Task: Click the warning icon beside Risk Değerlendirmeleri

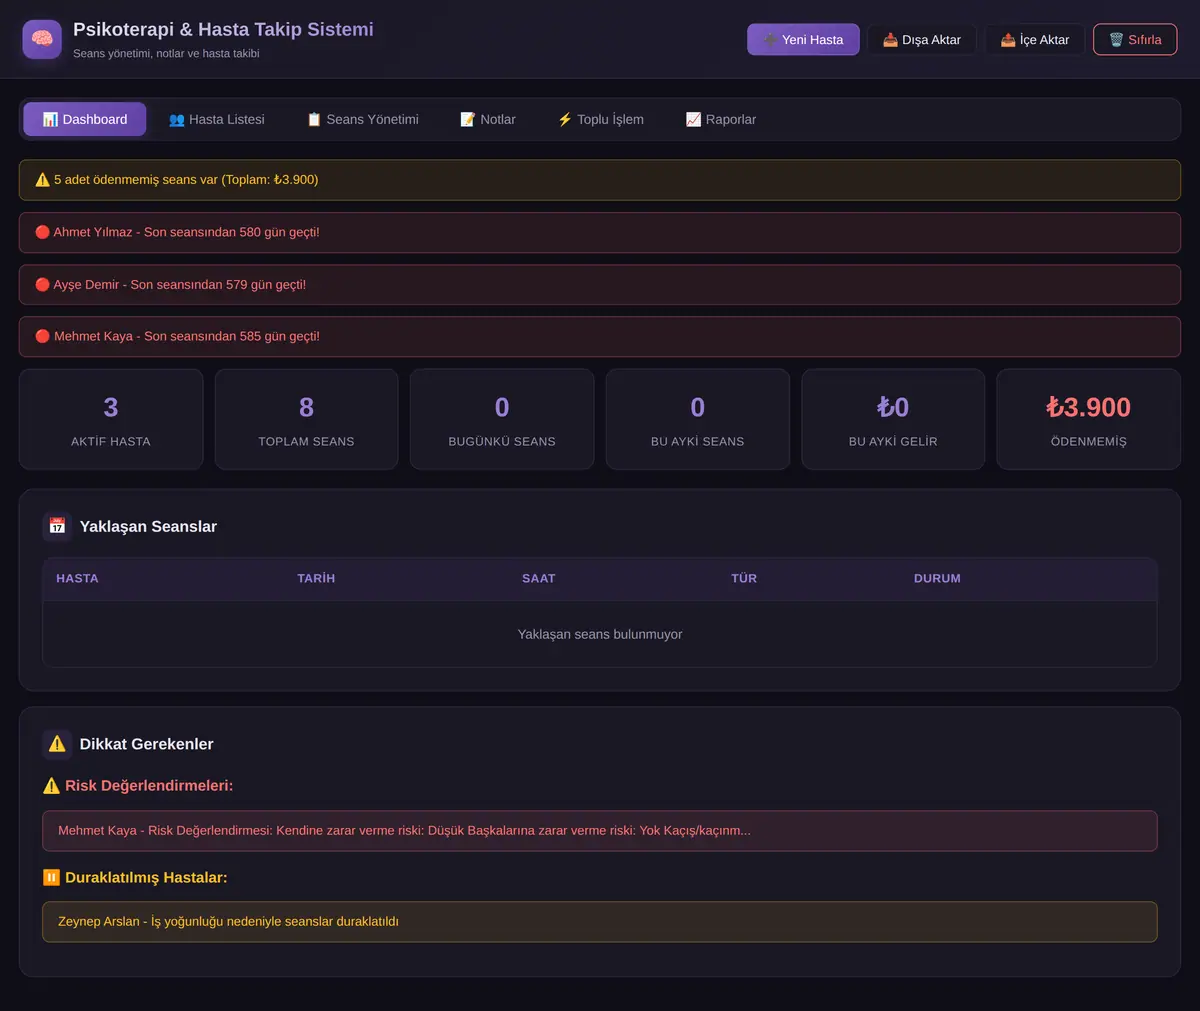Action: click(51, 786)
